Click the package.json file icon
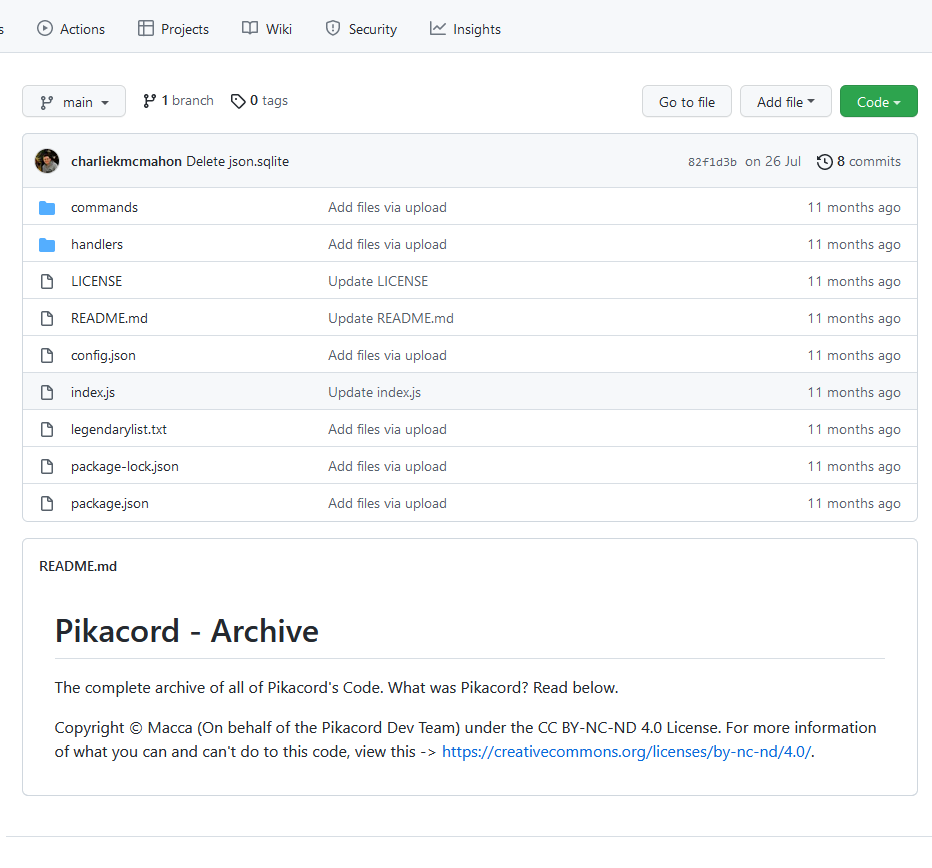 [47, 504]
